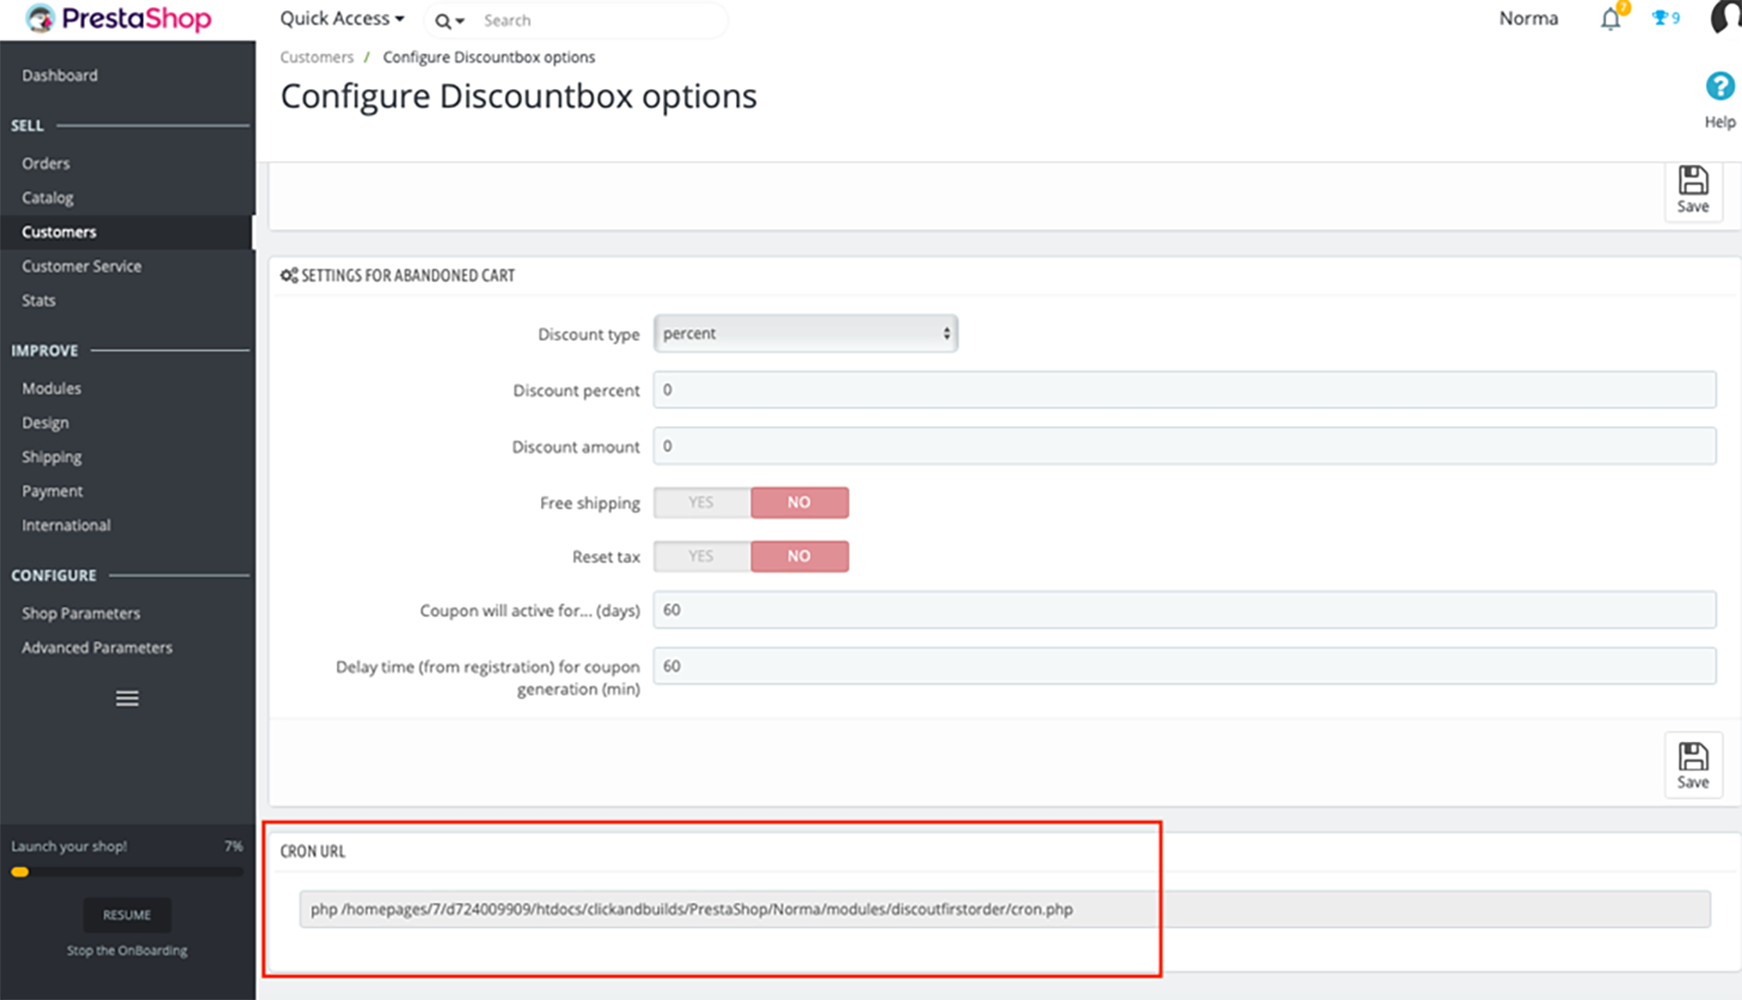This screenshot has height=1000, width=1742.
Task: Click the Customers breadcrumb link
Action: [x=317, y=57]
